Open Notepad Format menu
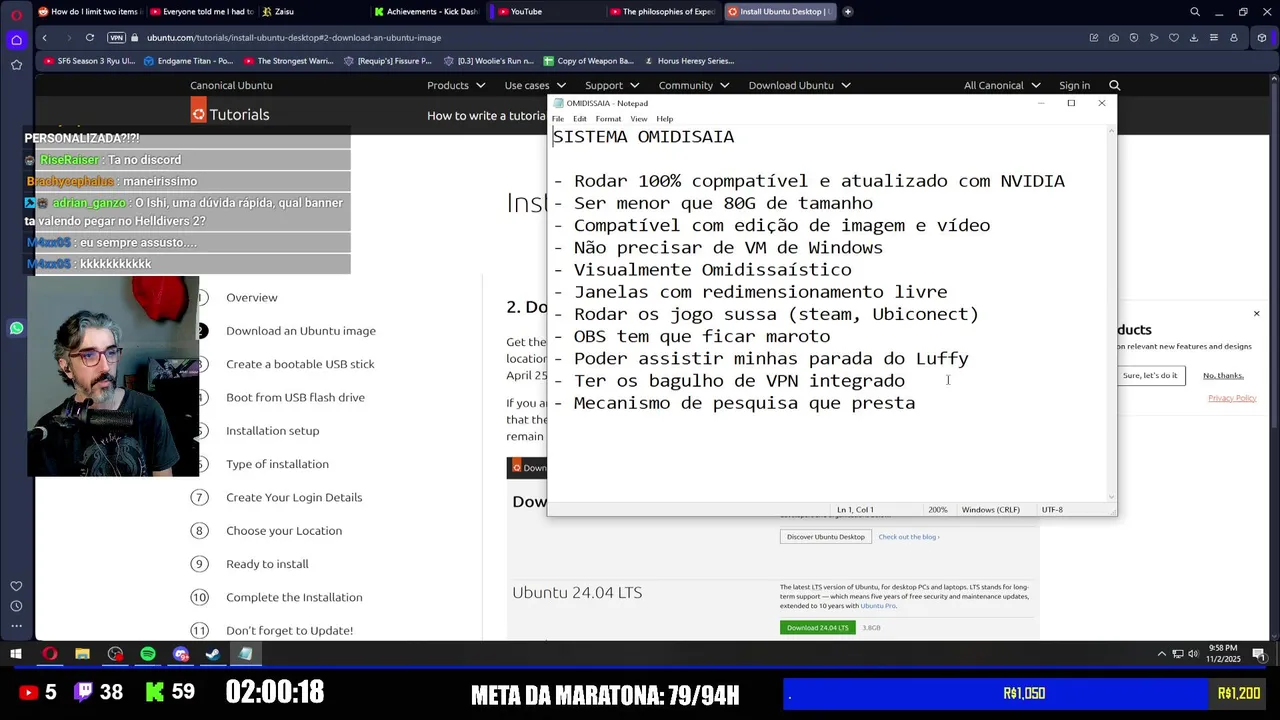 [x=608, y=119]
